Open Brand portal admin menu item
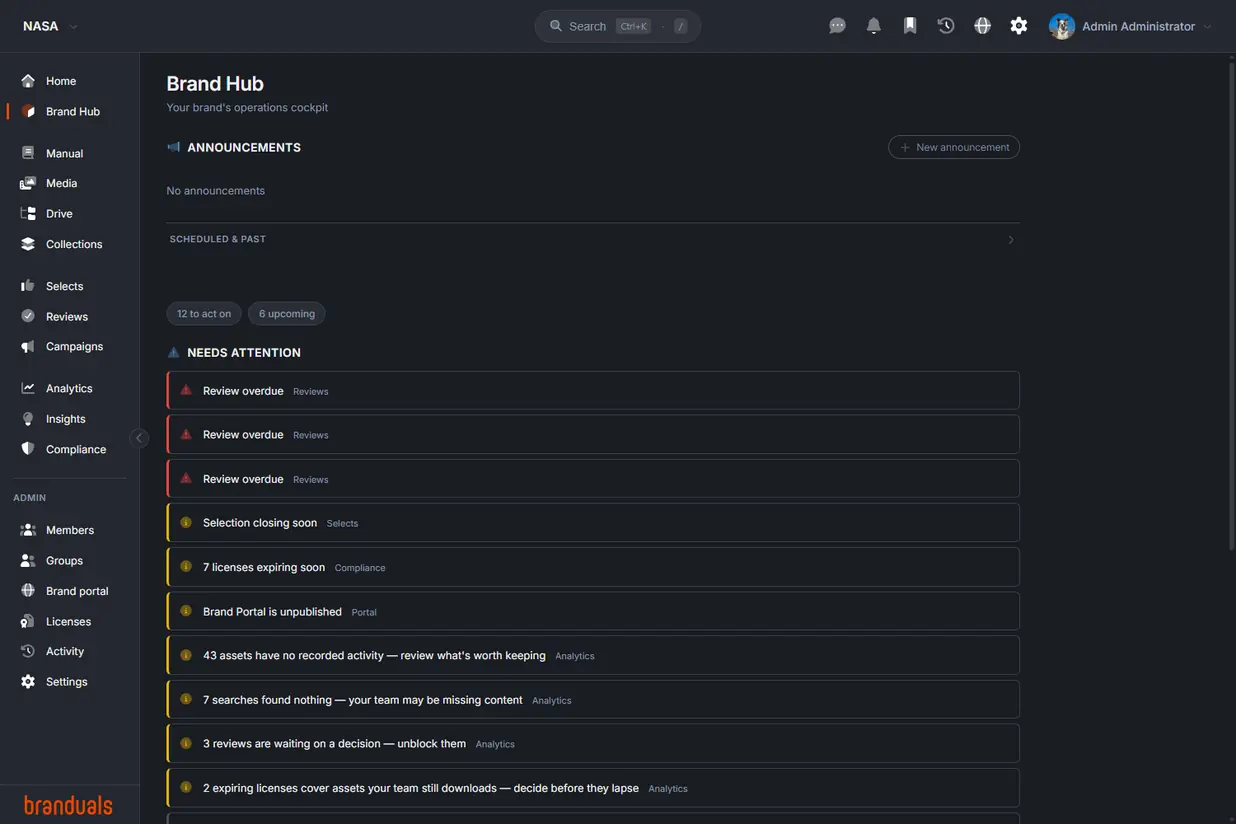 [70, 591]
